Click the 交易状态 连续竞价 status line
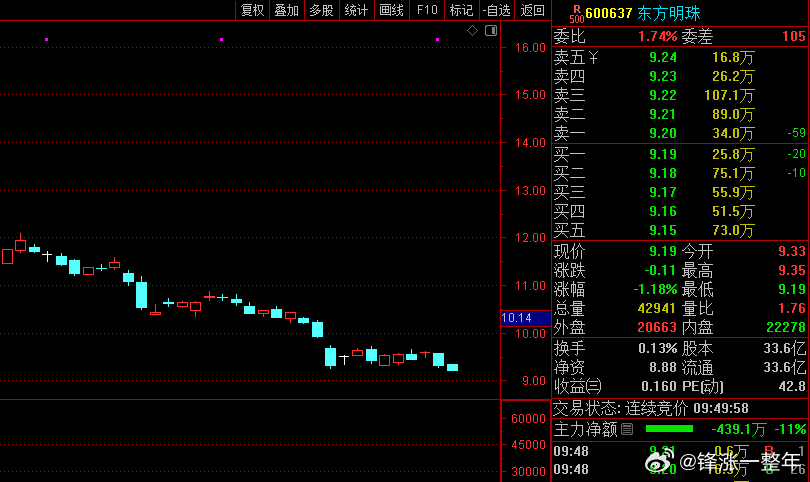This screenshot has height=482, width=810. tap(651, 409)
